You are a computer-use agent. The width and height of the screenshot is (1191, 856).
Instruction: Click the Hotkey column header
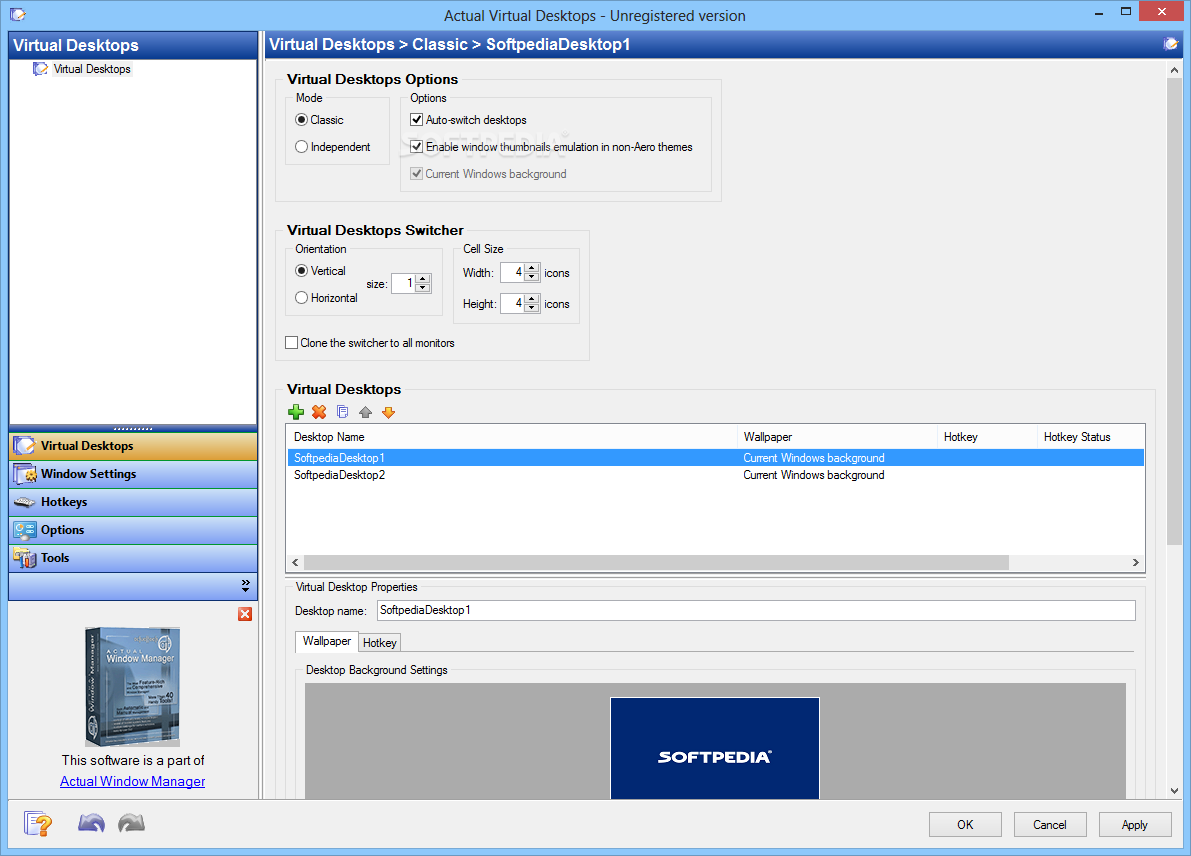tap(987, 437)
